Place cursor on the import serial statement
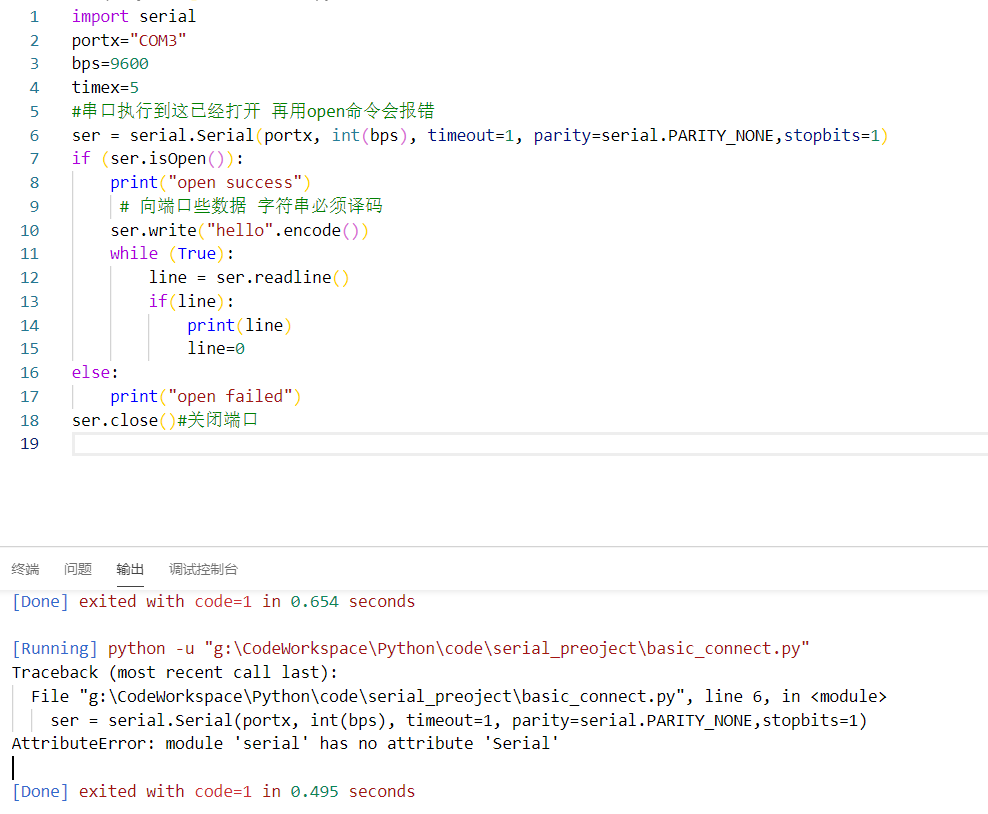 coord(133,15)
